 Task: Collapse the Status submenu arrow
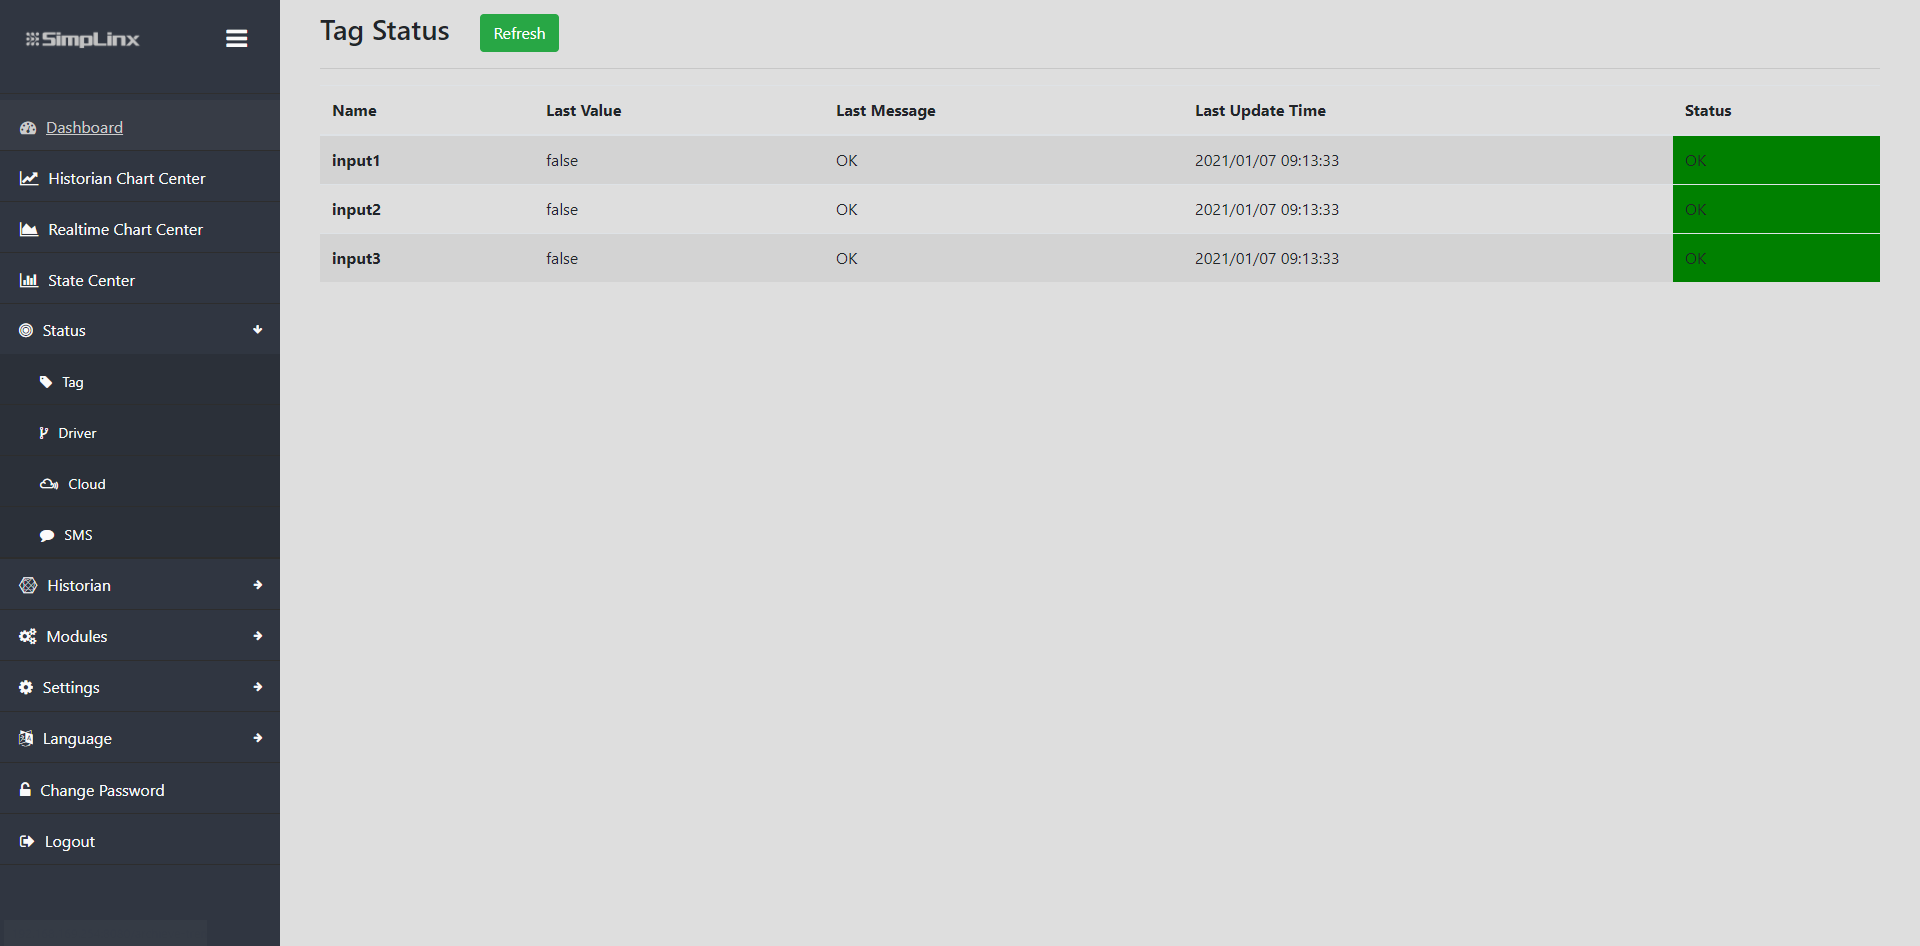pyautogui.click(x=258, y=330)
